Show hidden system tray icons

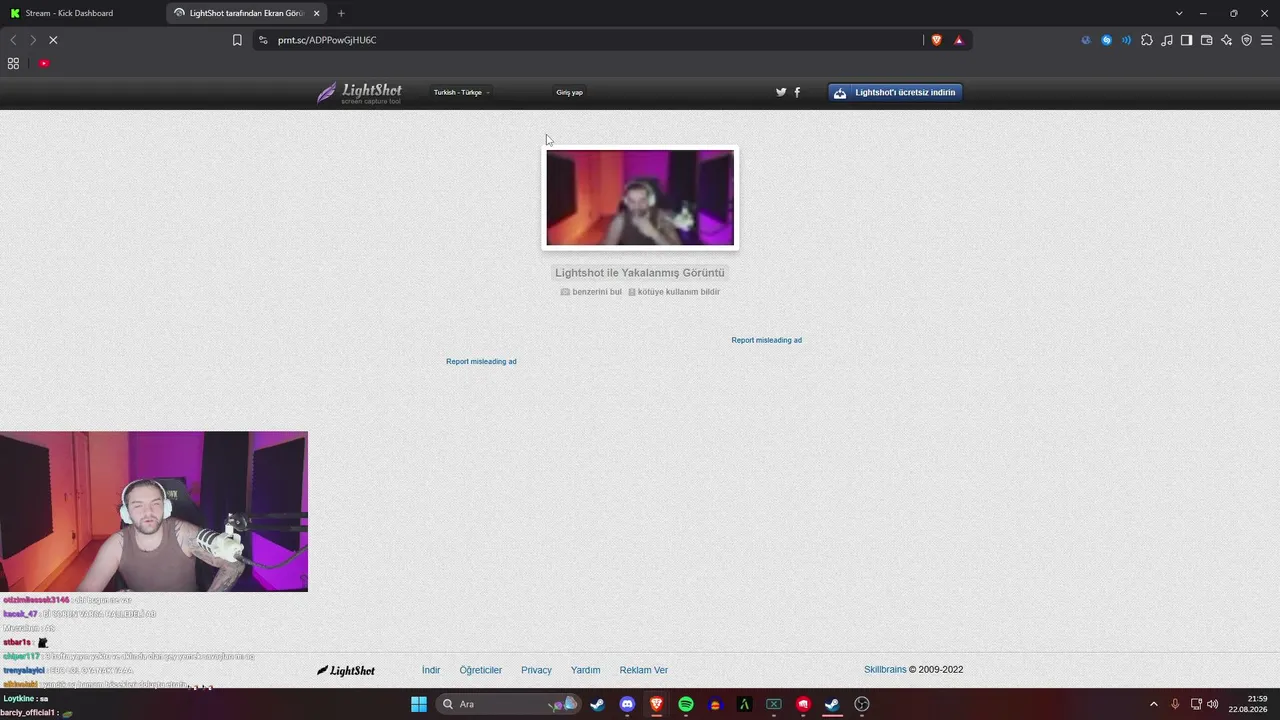(1154, 704)
